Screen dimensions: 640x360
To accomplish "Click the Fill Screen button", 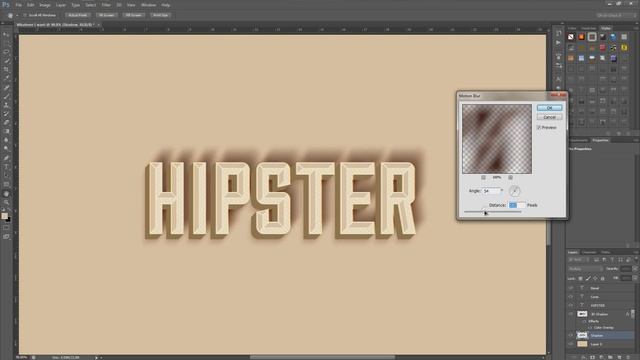I will (133, 15).
